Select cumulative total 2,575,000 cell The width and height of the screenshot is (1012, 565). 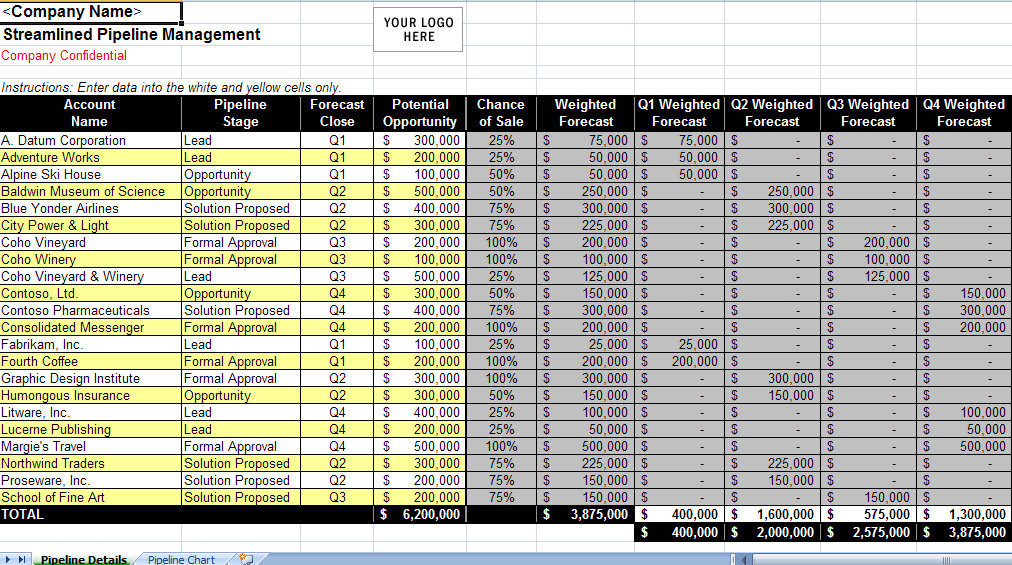[x=868, y=532]
